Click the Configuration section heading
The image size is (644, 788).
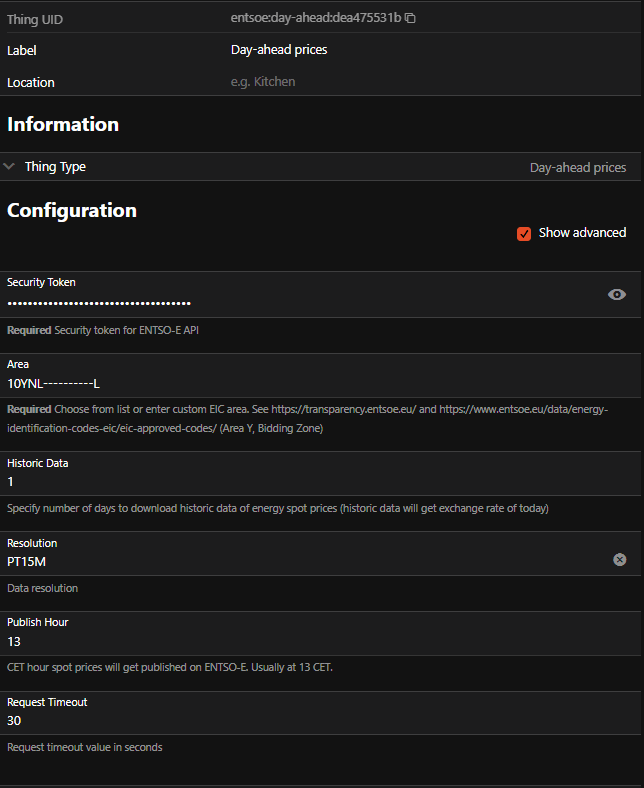[x=72, y=210]
